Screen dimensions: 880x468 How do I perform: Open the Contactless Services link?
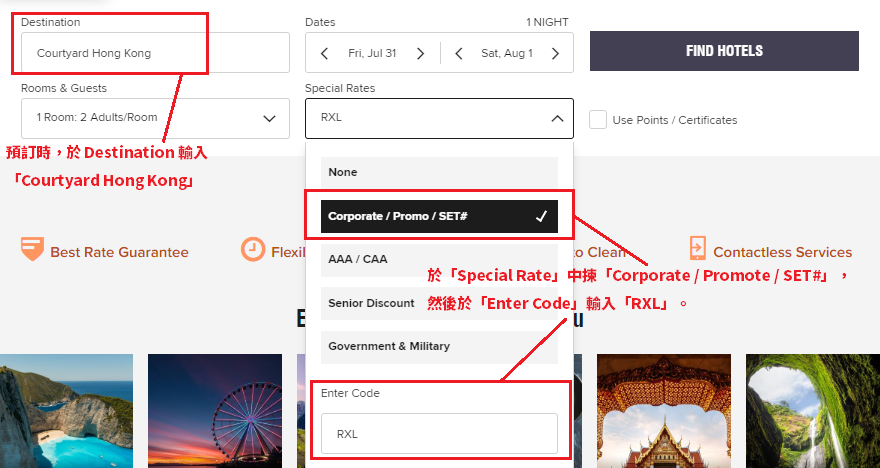(x=782, y=253)
